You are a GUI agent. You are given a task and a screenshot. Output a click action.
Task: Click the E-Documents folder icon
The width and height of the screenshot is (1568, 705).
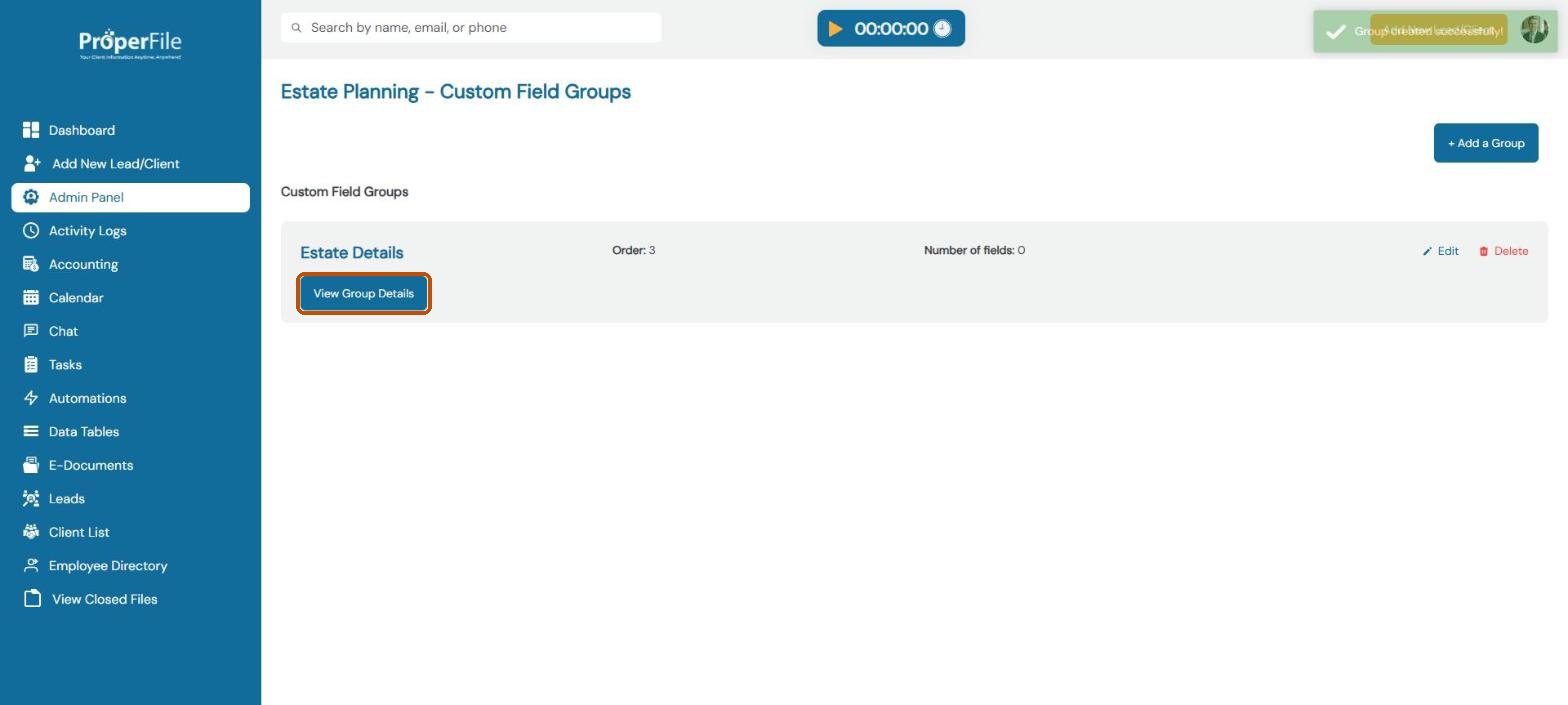[31, 465]
